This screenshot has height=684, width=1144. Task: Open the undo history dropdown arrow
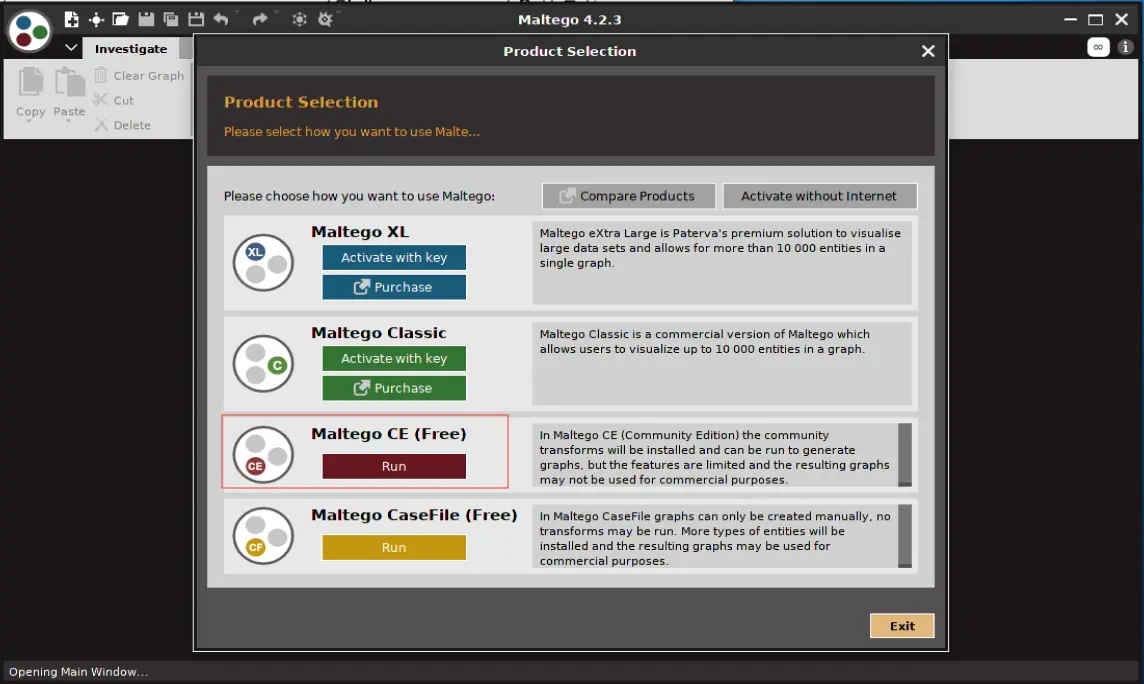235,13
